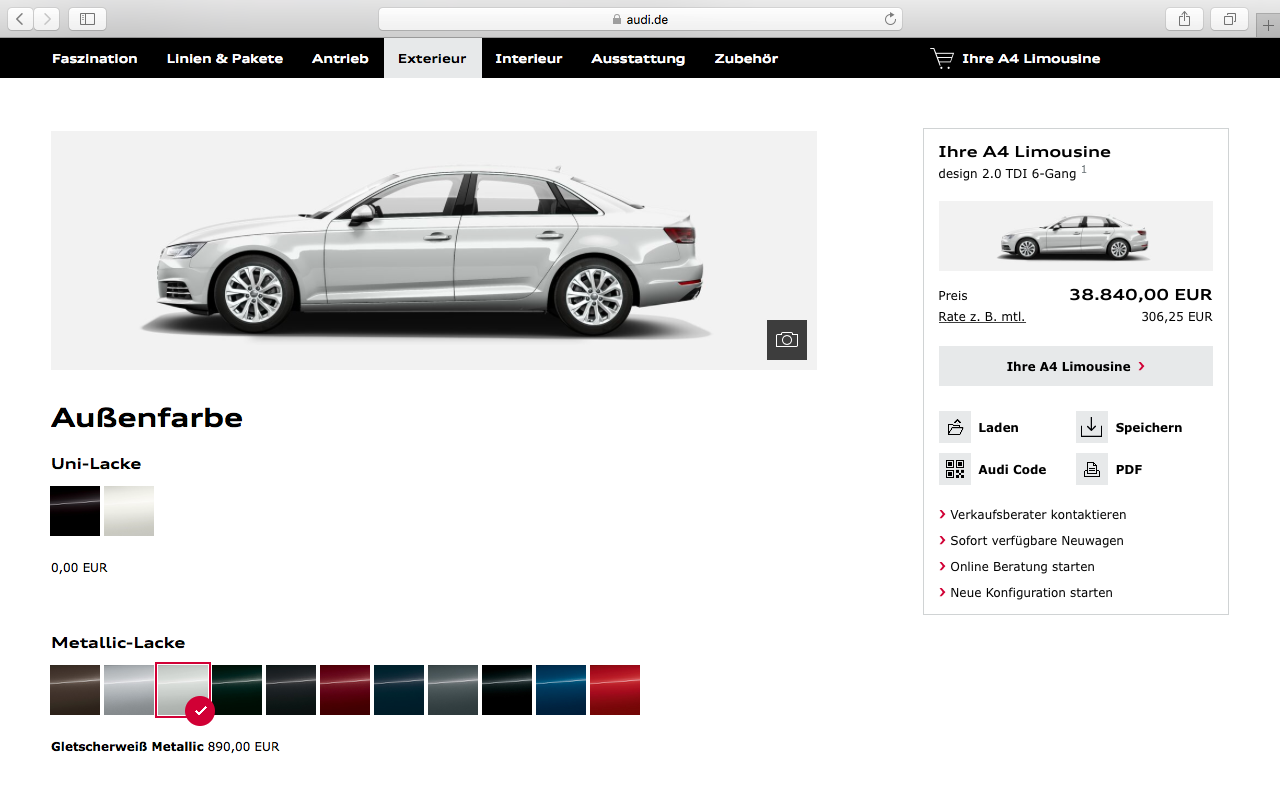The width and height of the screenshot is (1280, 800).
Task: Click the large A4 car image
Action: pos(434,251)
